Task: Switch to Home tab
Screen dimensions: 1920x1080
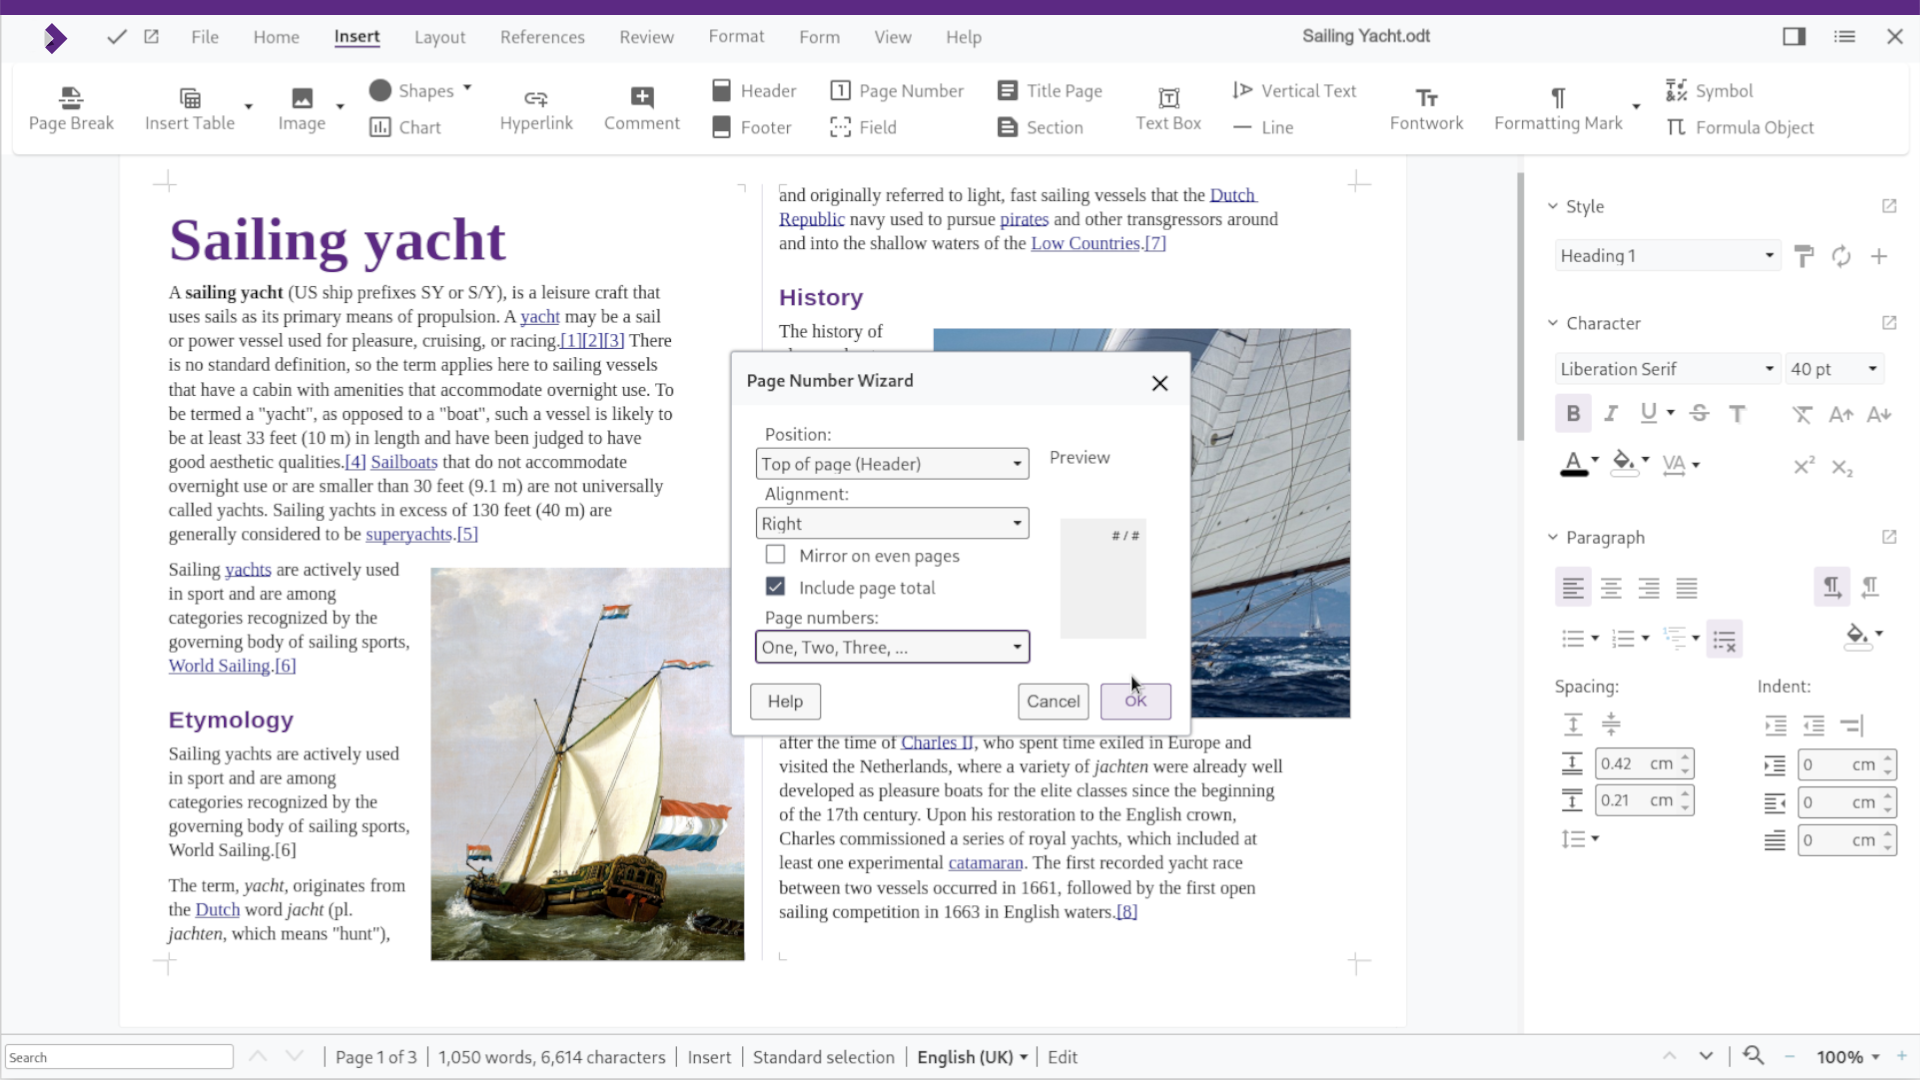Action: point(276,37)
